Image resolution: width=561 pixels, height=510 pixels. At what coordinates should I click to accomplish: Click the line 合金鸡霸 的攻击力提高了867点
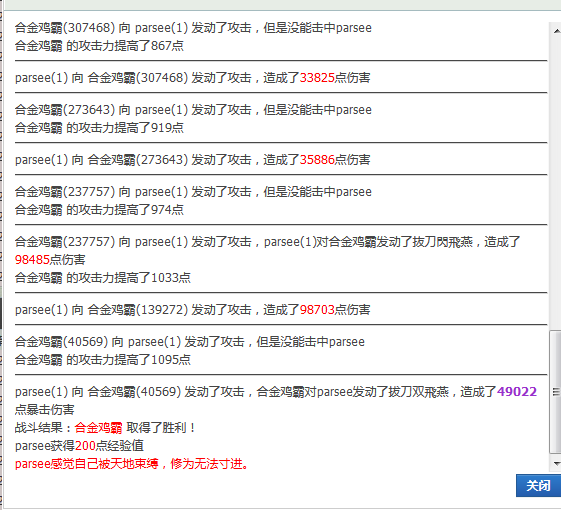(99, 46)
